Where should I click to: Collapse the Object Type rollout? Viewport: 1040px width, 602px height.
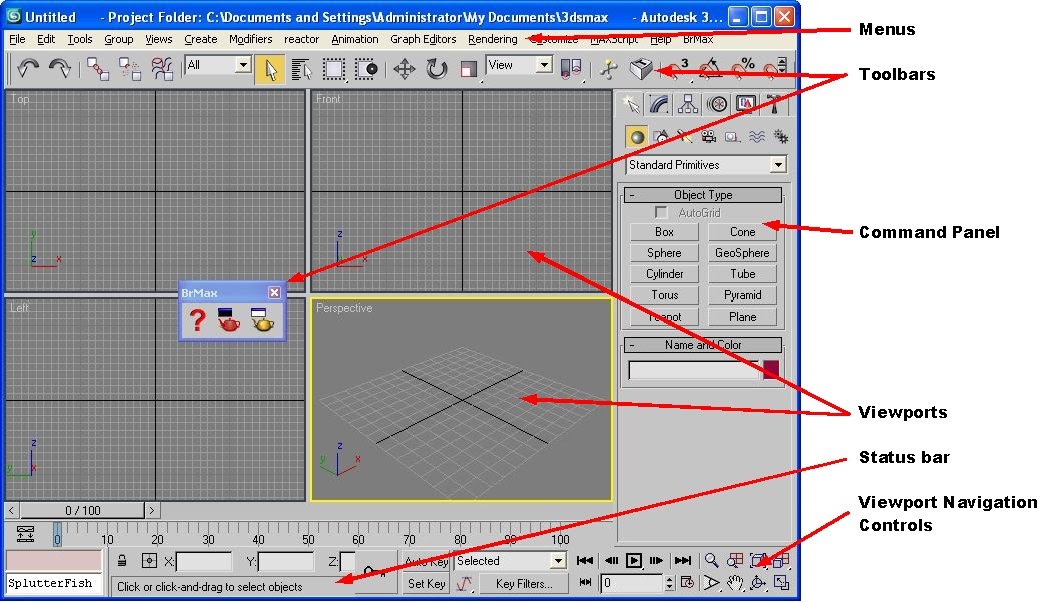coord(703,195)
